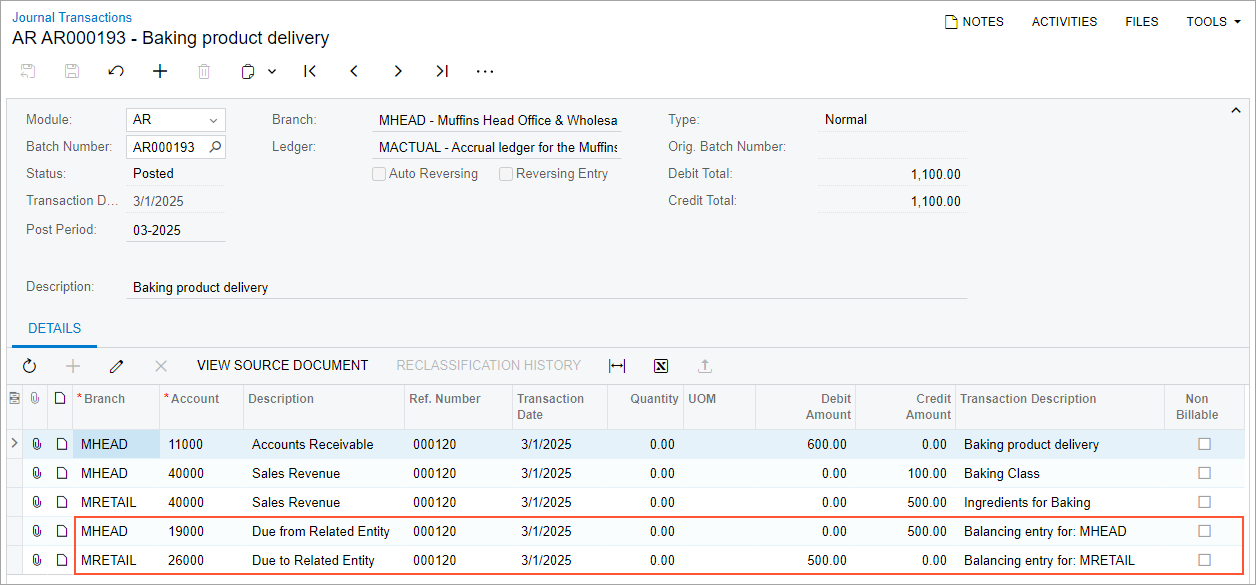Viewport: 1256px width, 585px height.
Task: Enable the Auto Reversing checkbox
Action: tap(379, 174)
